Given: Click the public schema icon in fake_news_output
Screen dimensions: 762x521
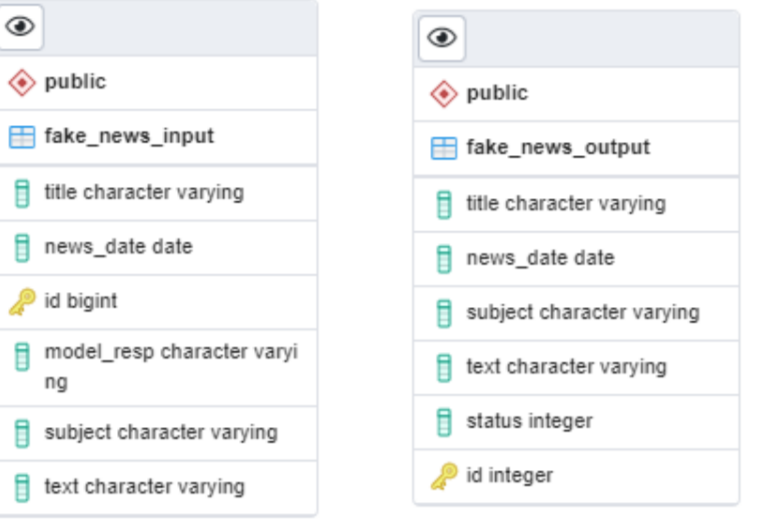Looking at the screenshot, I should pos(443,94).
